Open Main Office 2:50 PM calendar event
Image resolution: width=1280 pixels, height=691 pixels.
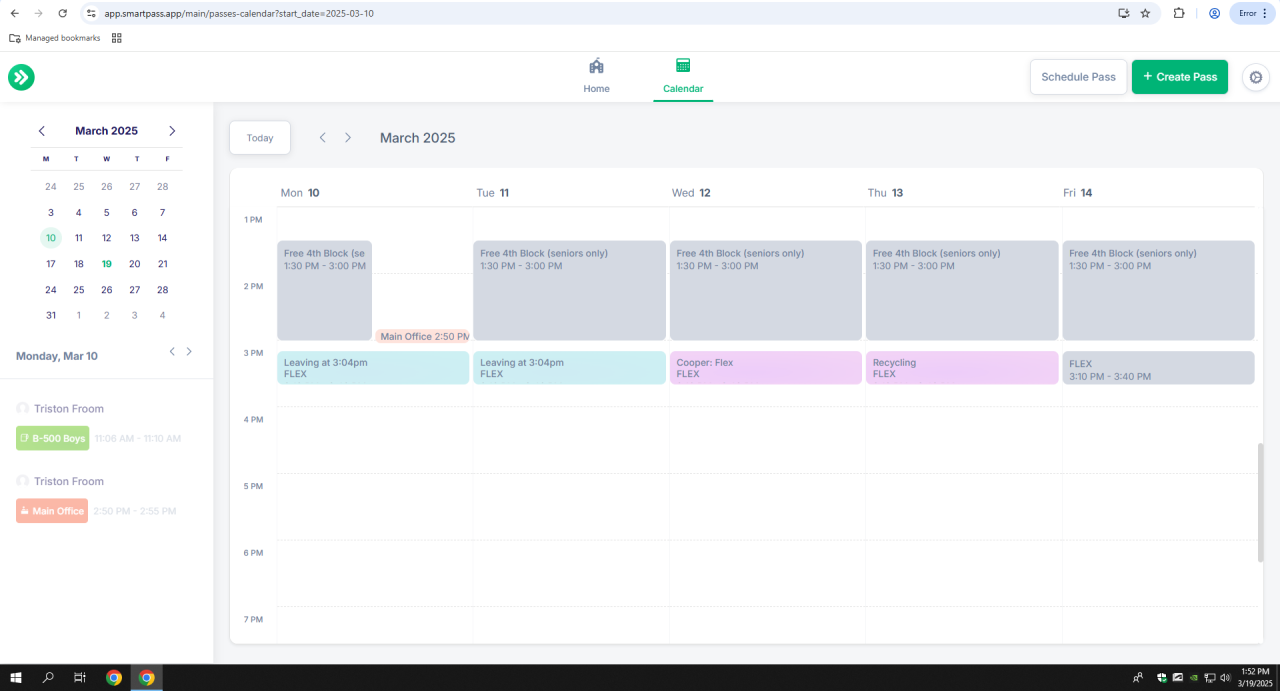[x=422, y=337]
